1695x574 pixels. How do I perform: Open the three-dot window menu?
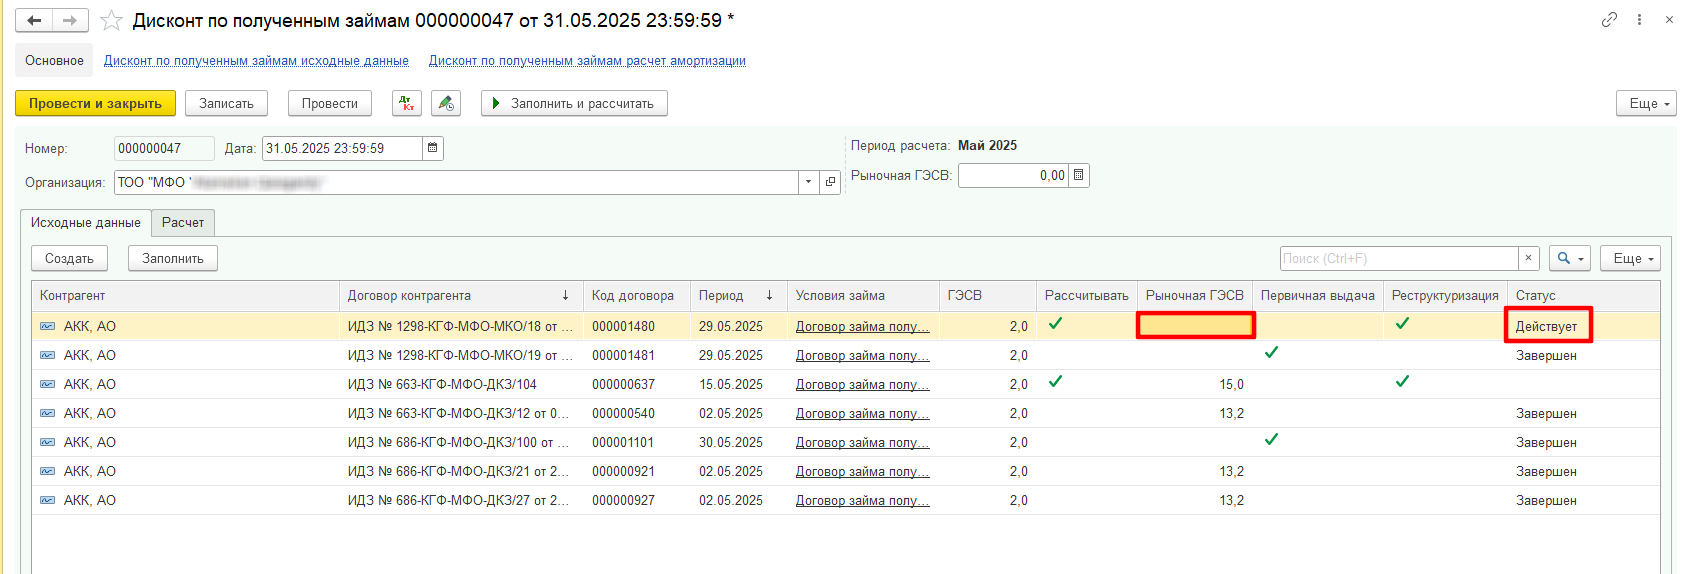[x=1639, y=19]
